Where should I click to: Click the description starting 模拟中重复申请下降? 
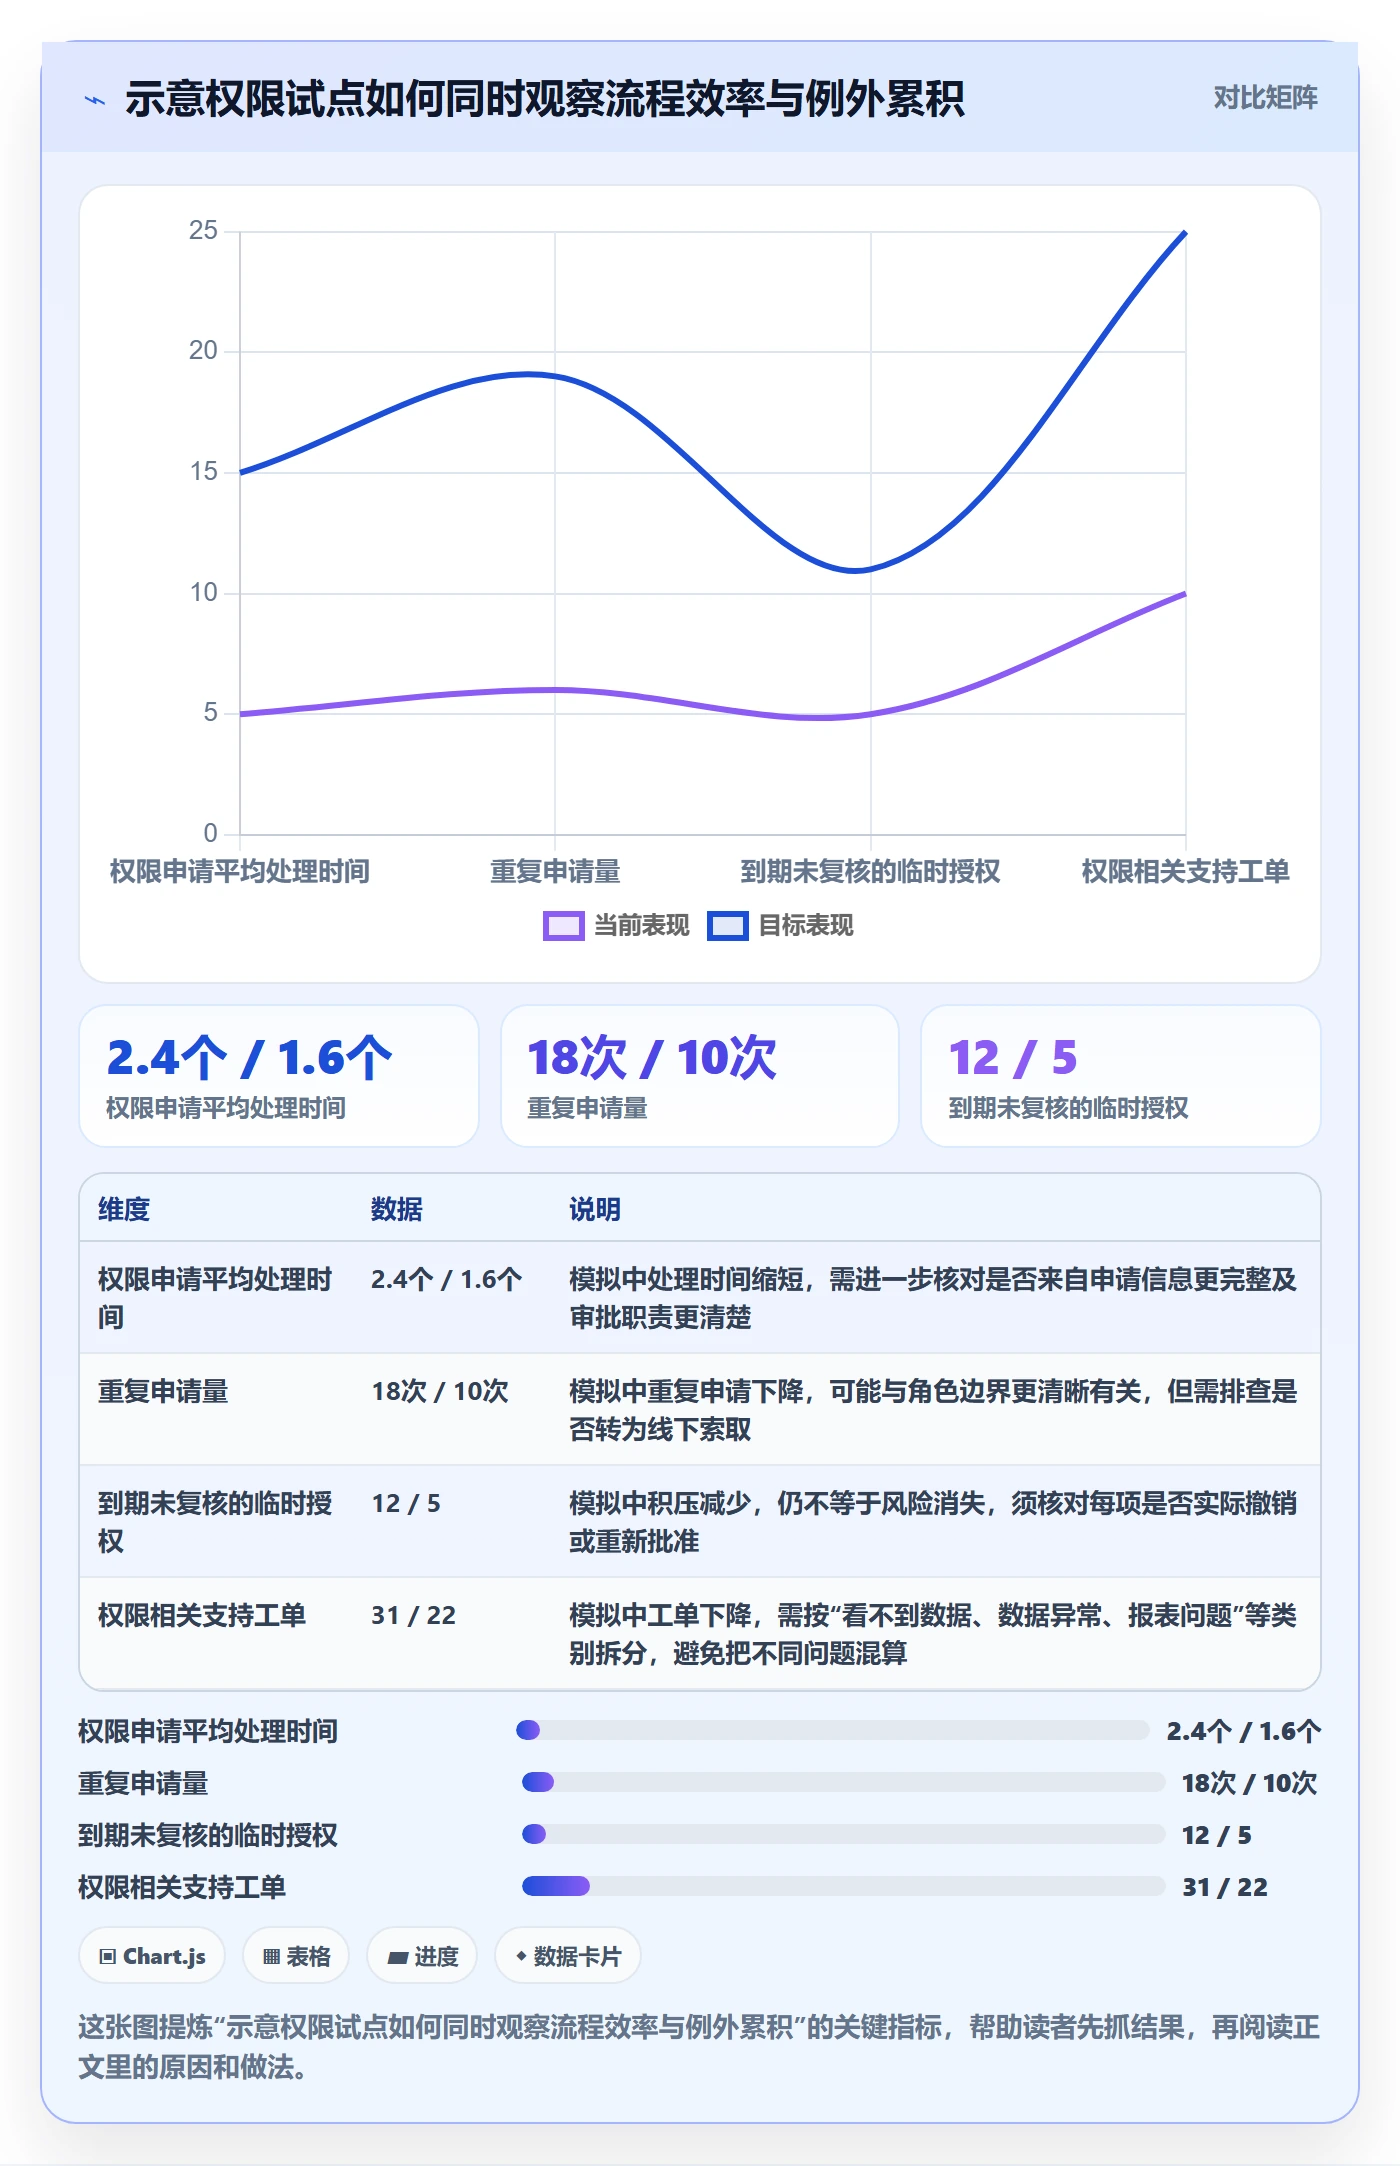pos(933,1410)
